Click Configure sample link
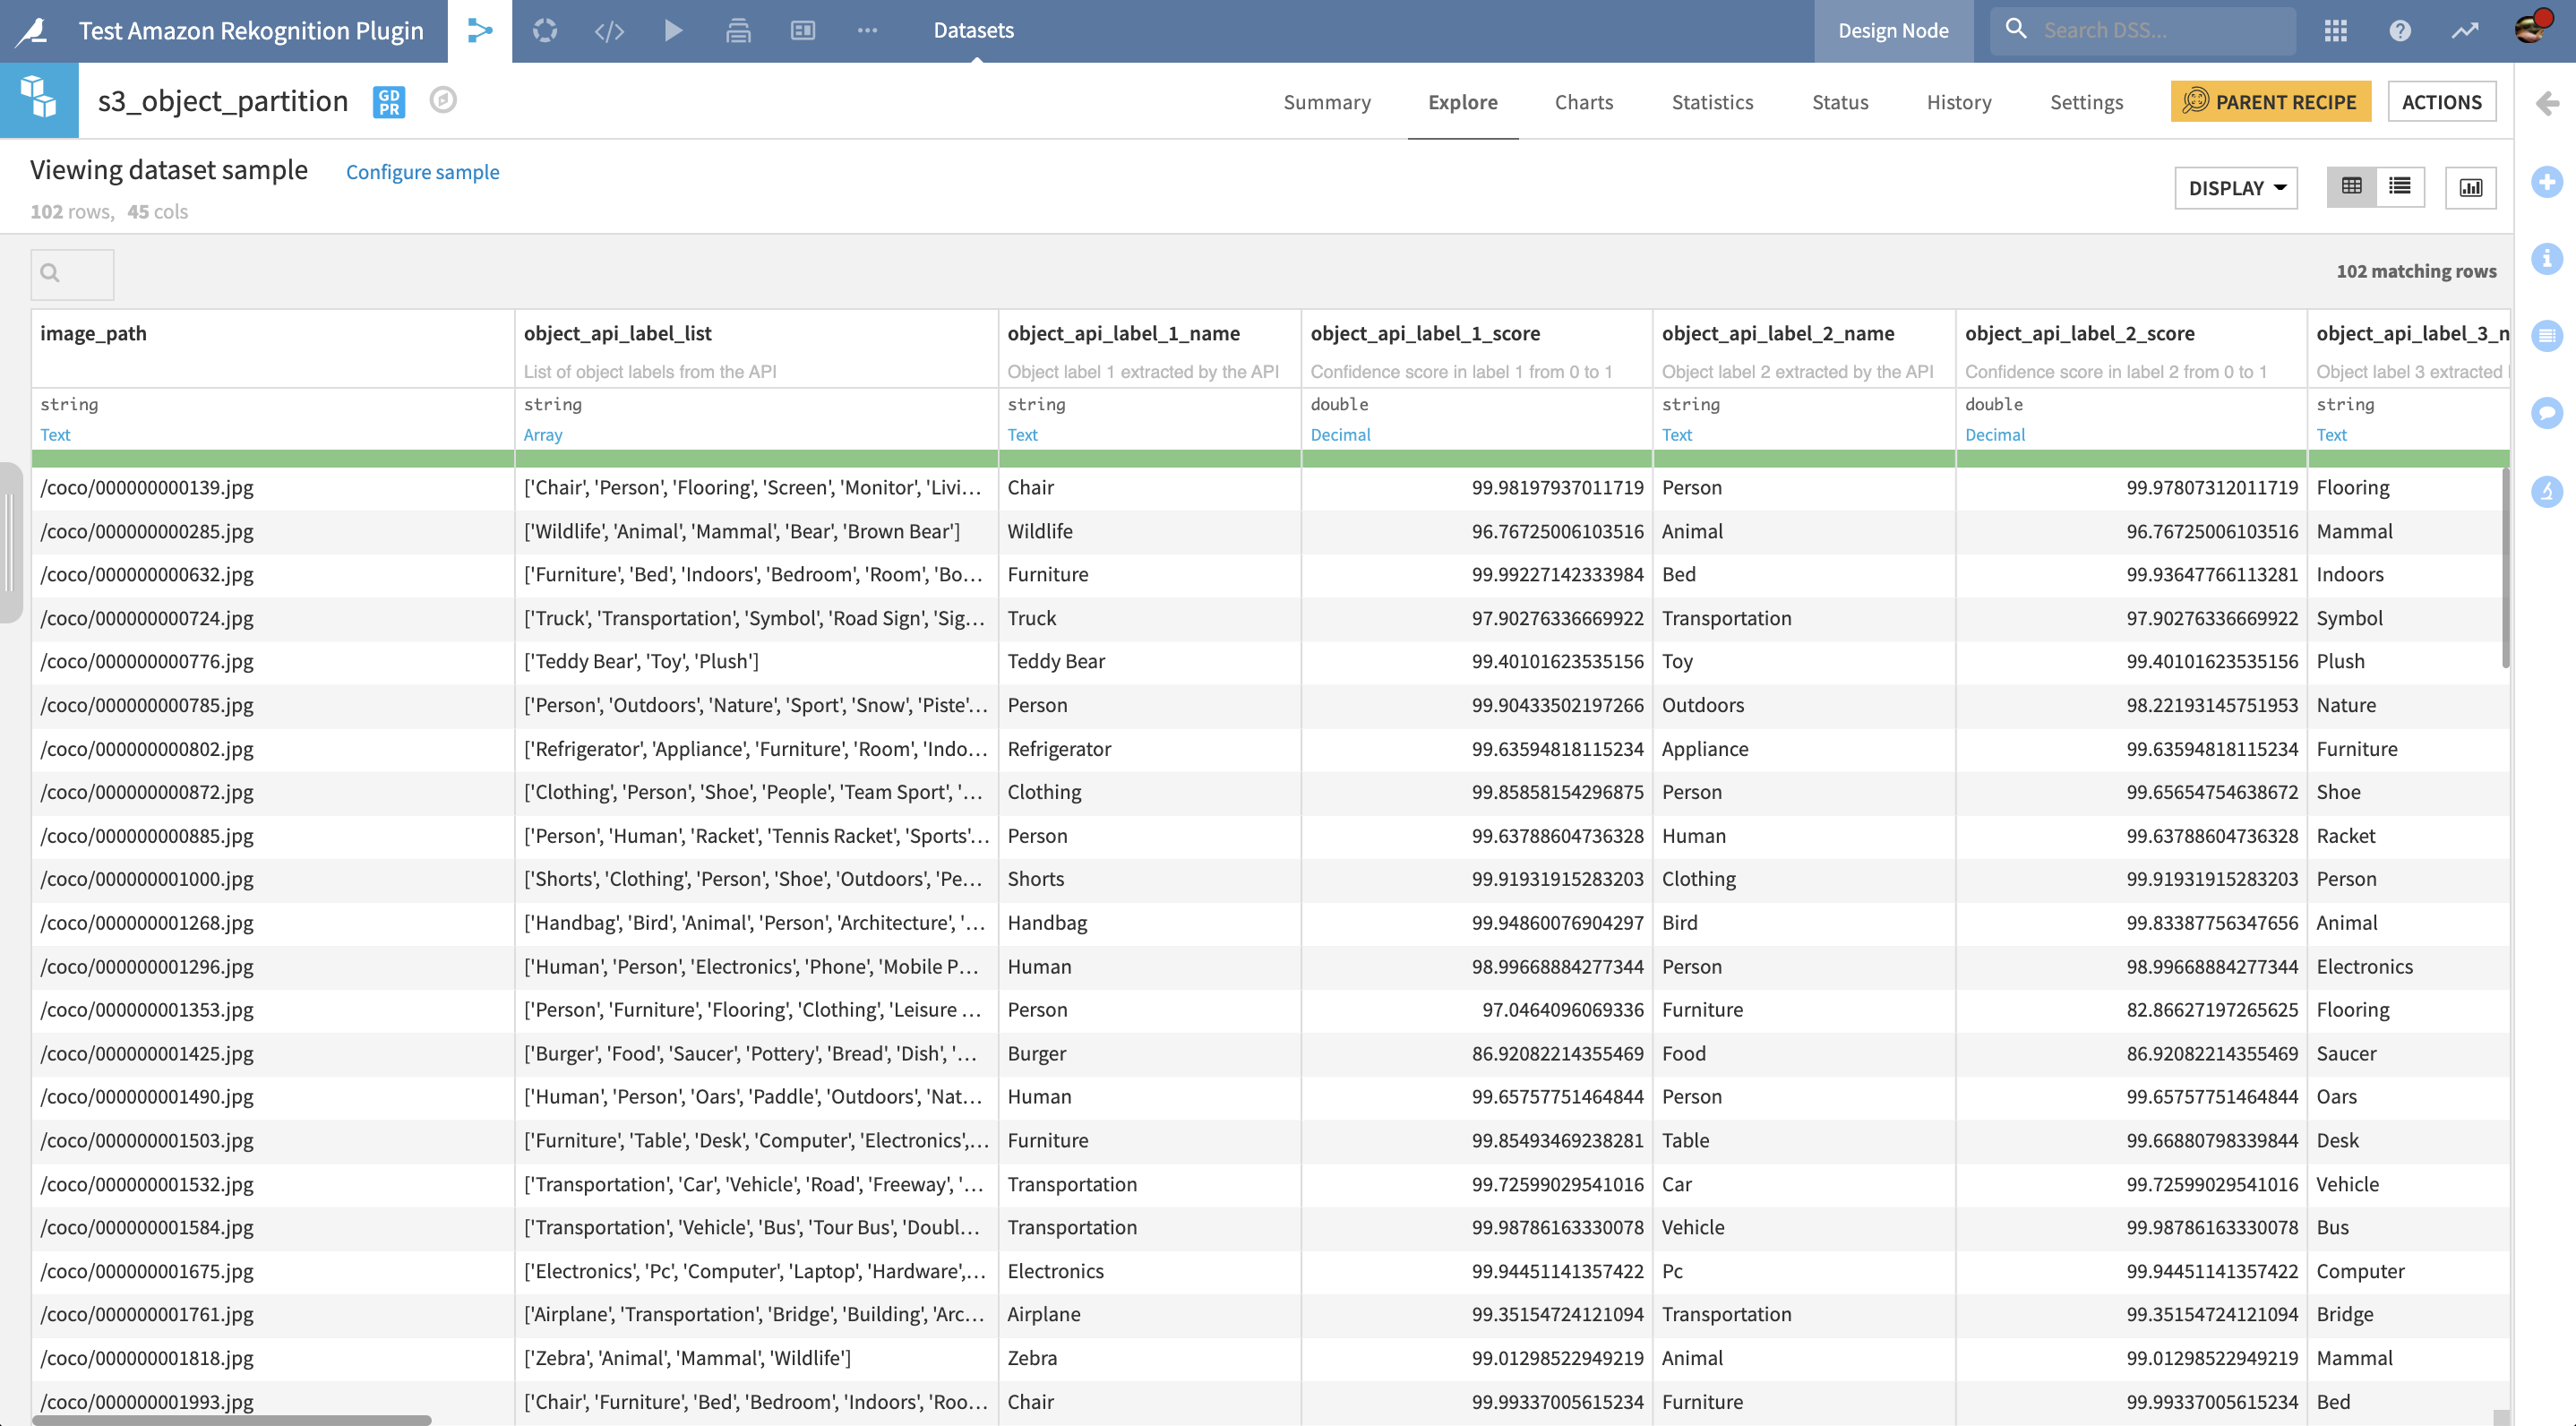This screenshot has width=2576, height=1426. tap(422, 170)
